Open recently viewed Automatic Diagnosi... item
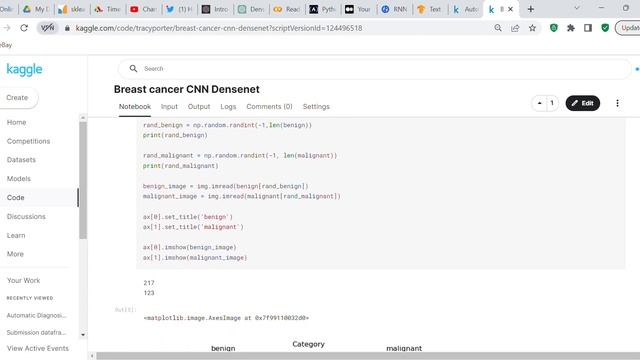This screenshot has height=360, width=640. tap(36, 316)
